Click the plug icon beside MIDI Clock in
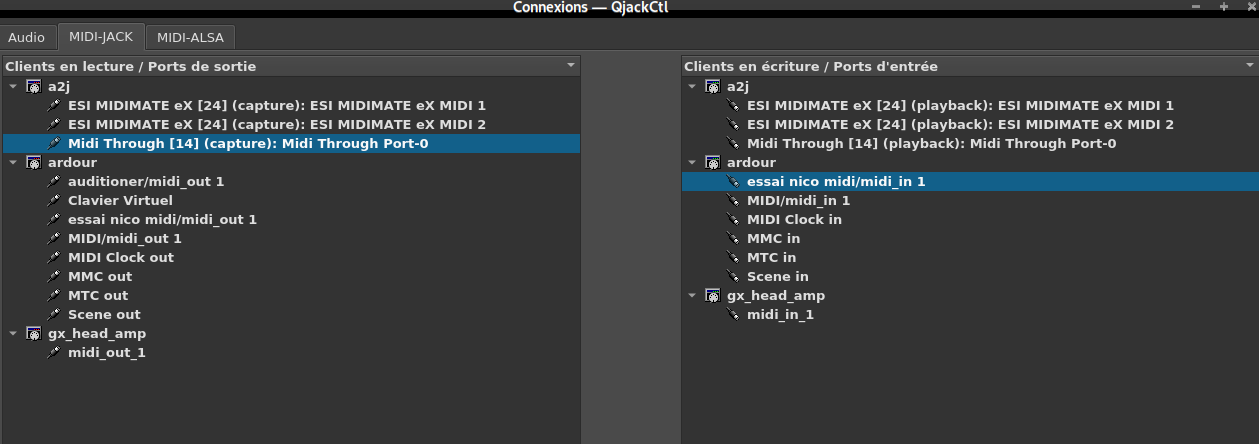This screenshot has width=1259, height=444. [x=734, y=220]
